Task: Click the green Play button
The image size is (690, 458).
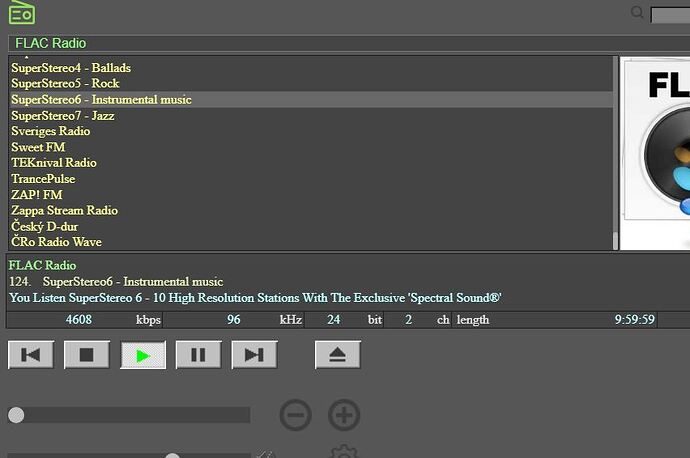Action: 143,355
